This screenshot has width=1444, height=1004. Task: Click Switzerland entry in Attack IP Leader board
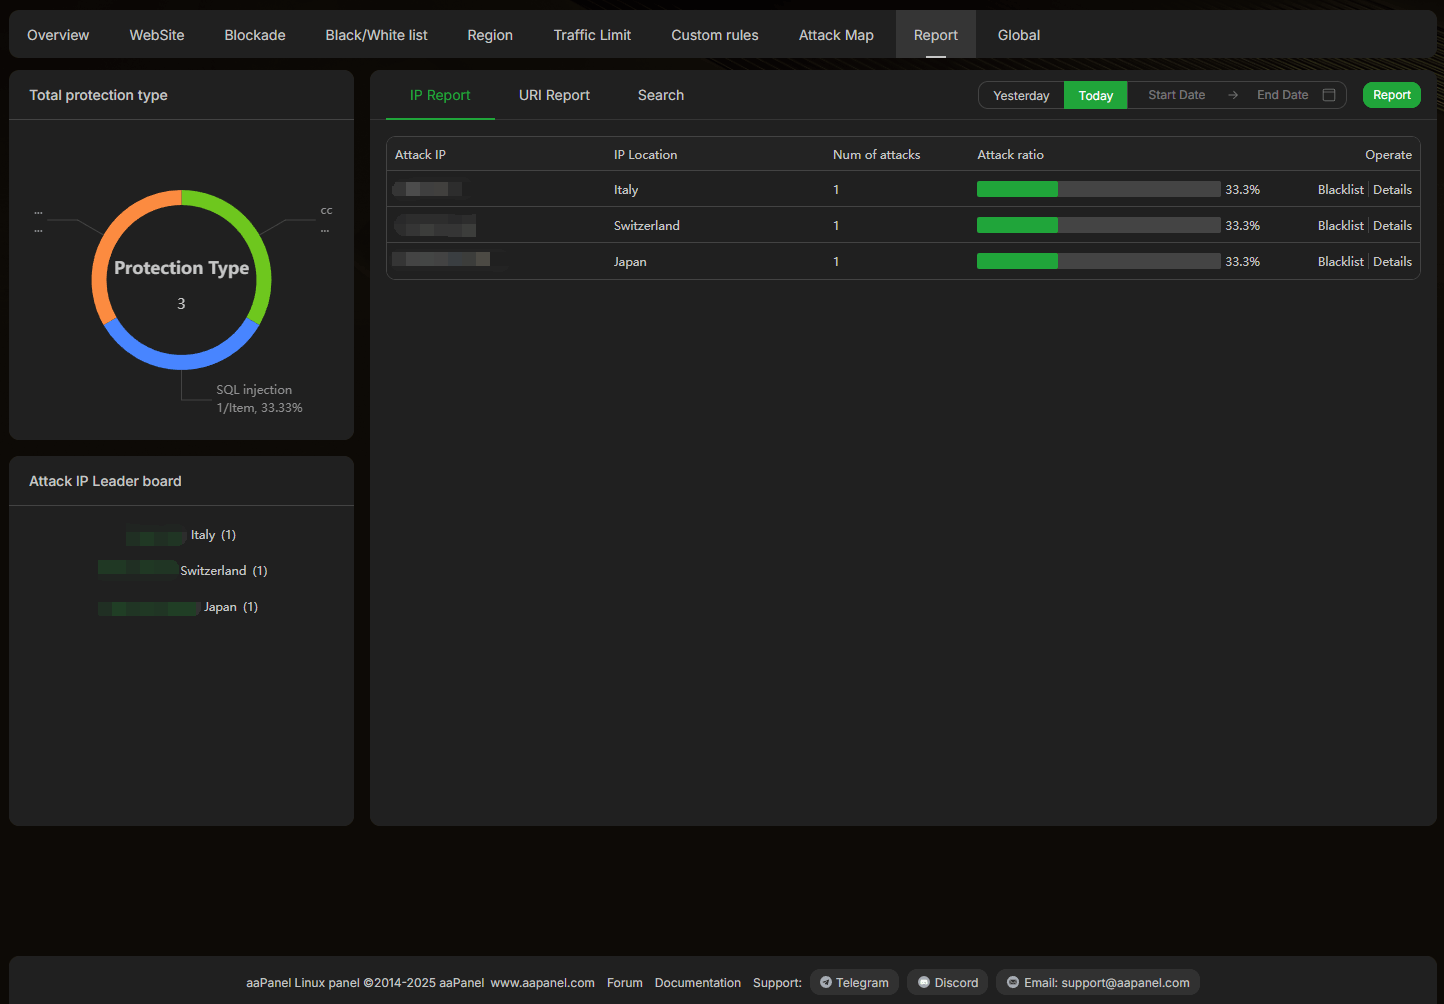click(212, 571)
